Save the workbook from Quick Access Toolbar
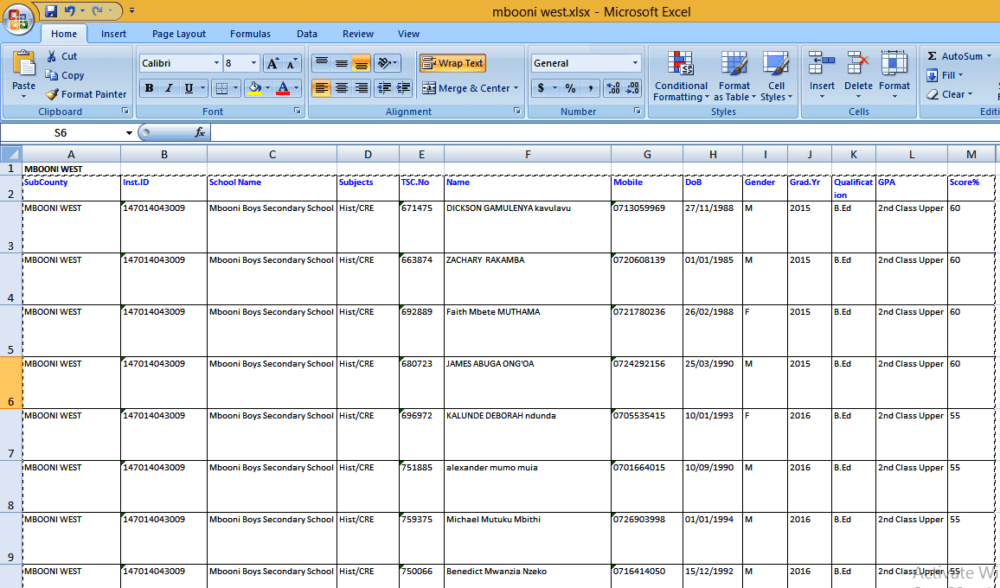This screenshot has width=1000, height=588. pos(51,11)
